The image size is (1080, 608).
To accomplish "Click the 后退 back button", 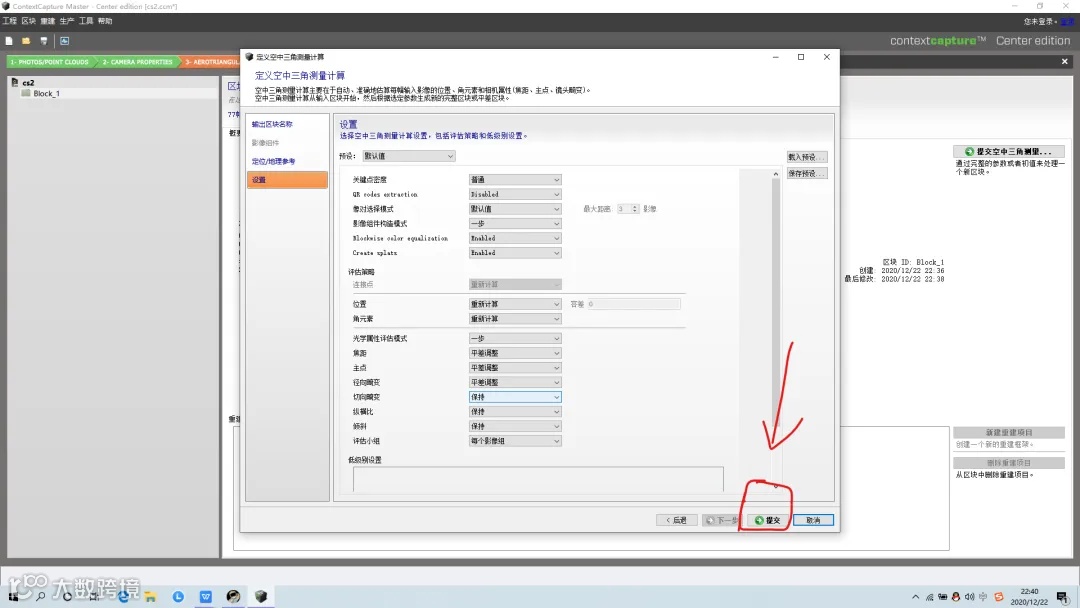I will tap(676, 521).
